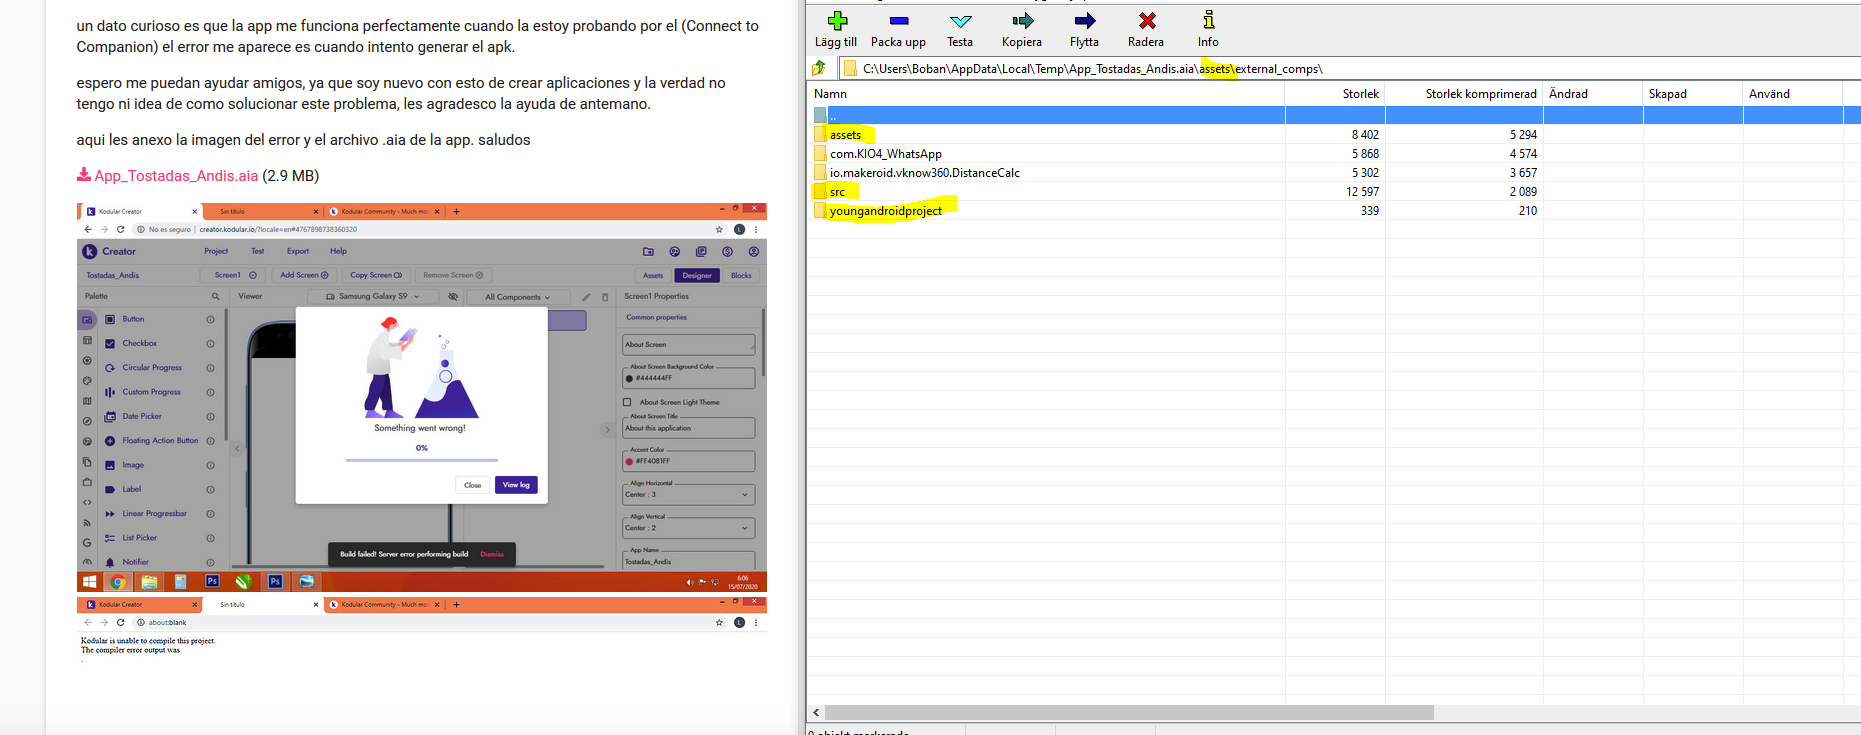
Task: Click the folder icon of io.makeroid.vknow360.DistanceCalc
Action: coord(820,173)
